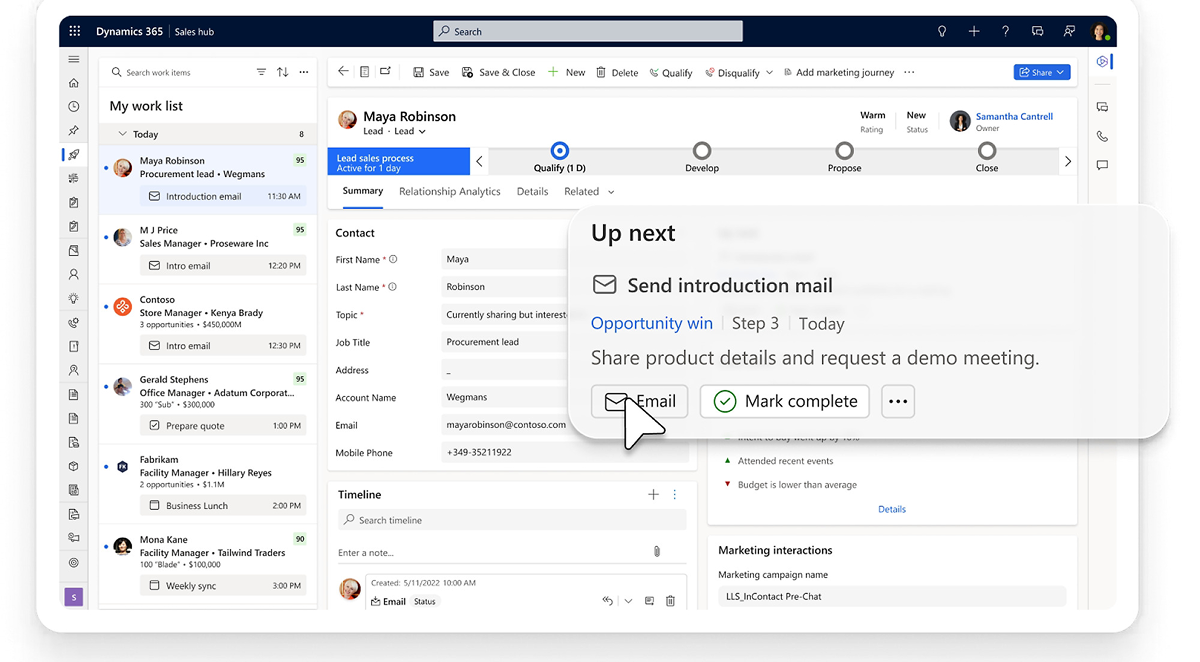Click Mark complete in Up next card

coord(785,401)
